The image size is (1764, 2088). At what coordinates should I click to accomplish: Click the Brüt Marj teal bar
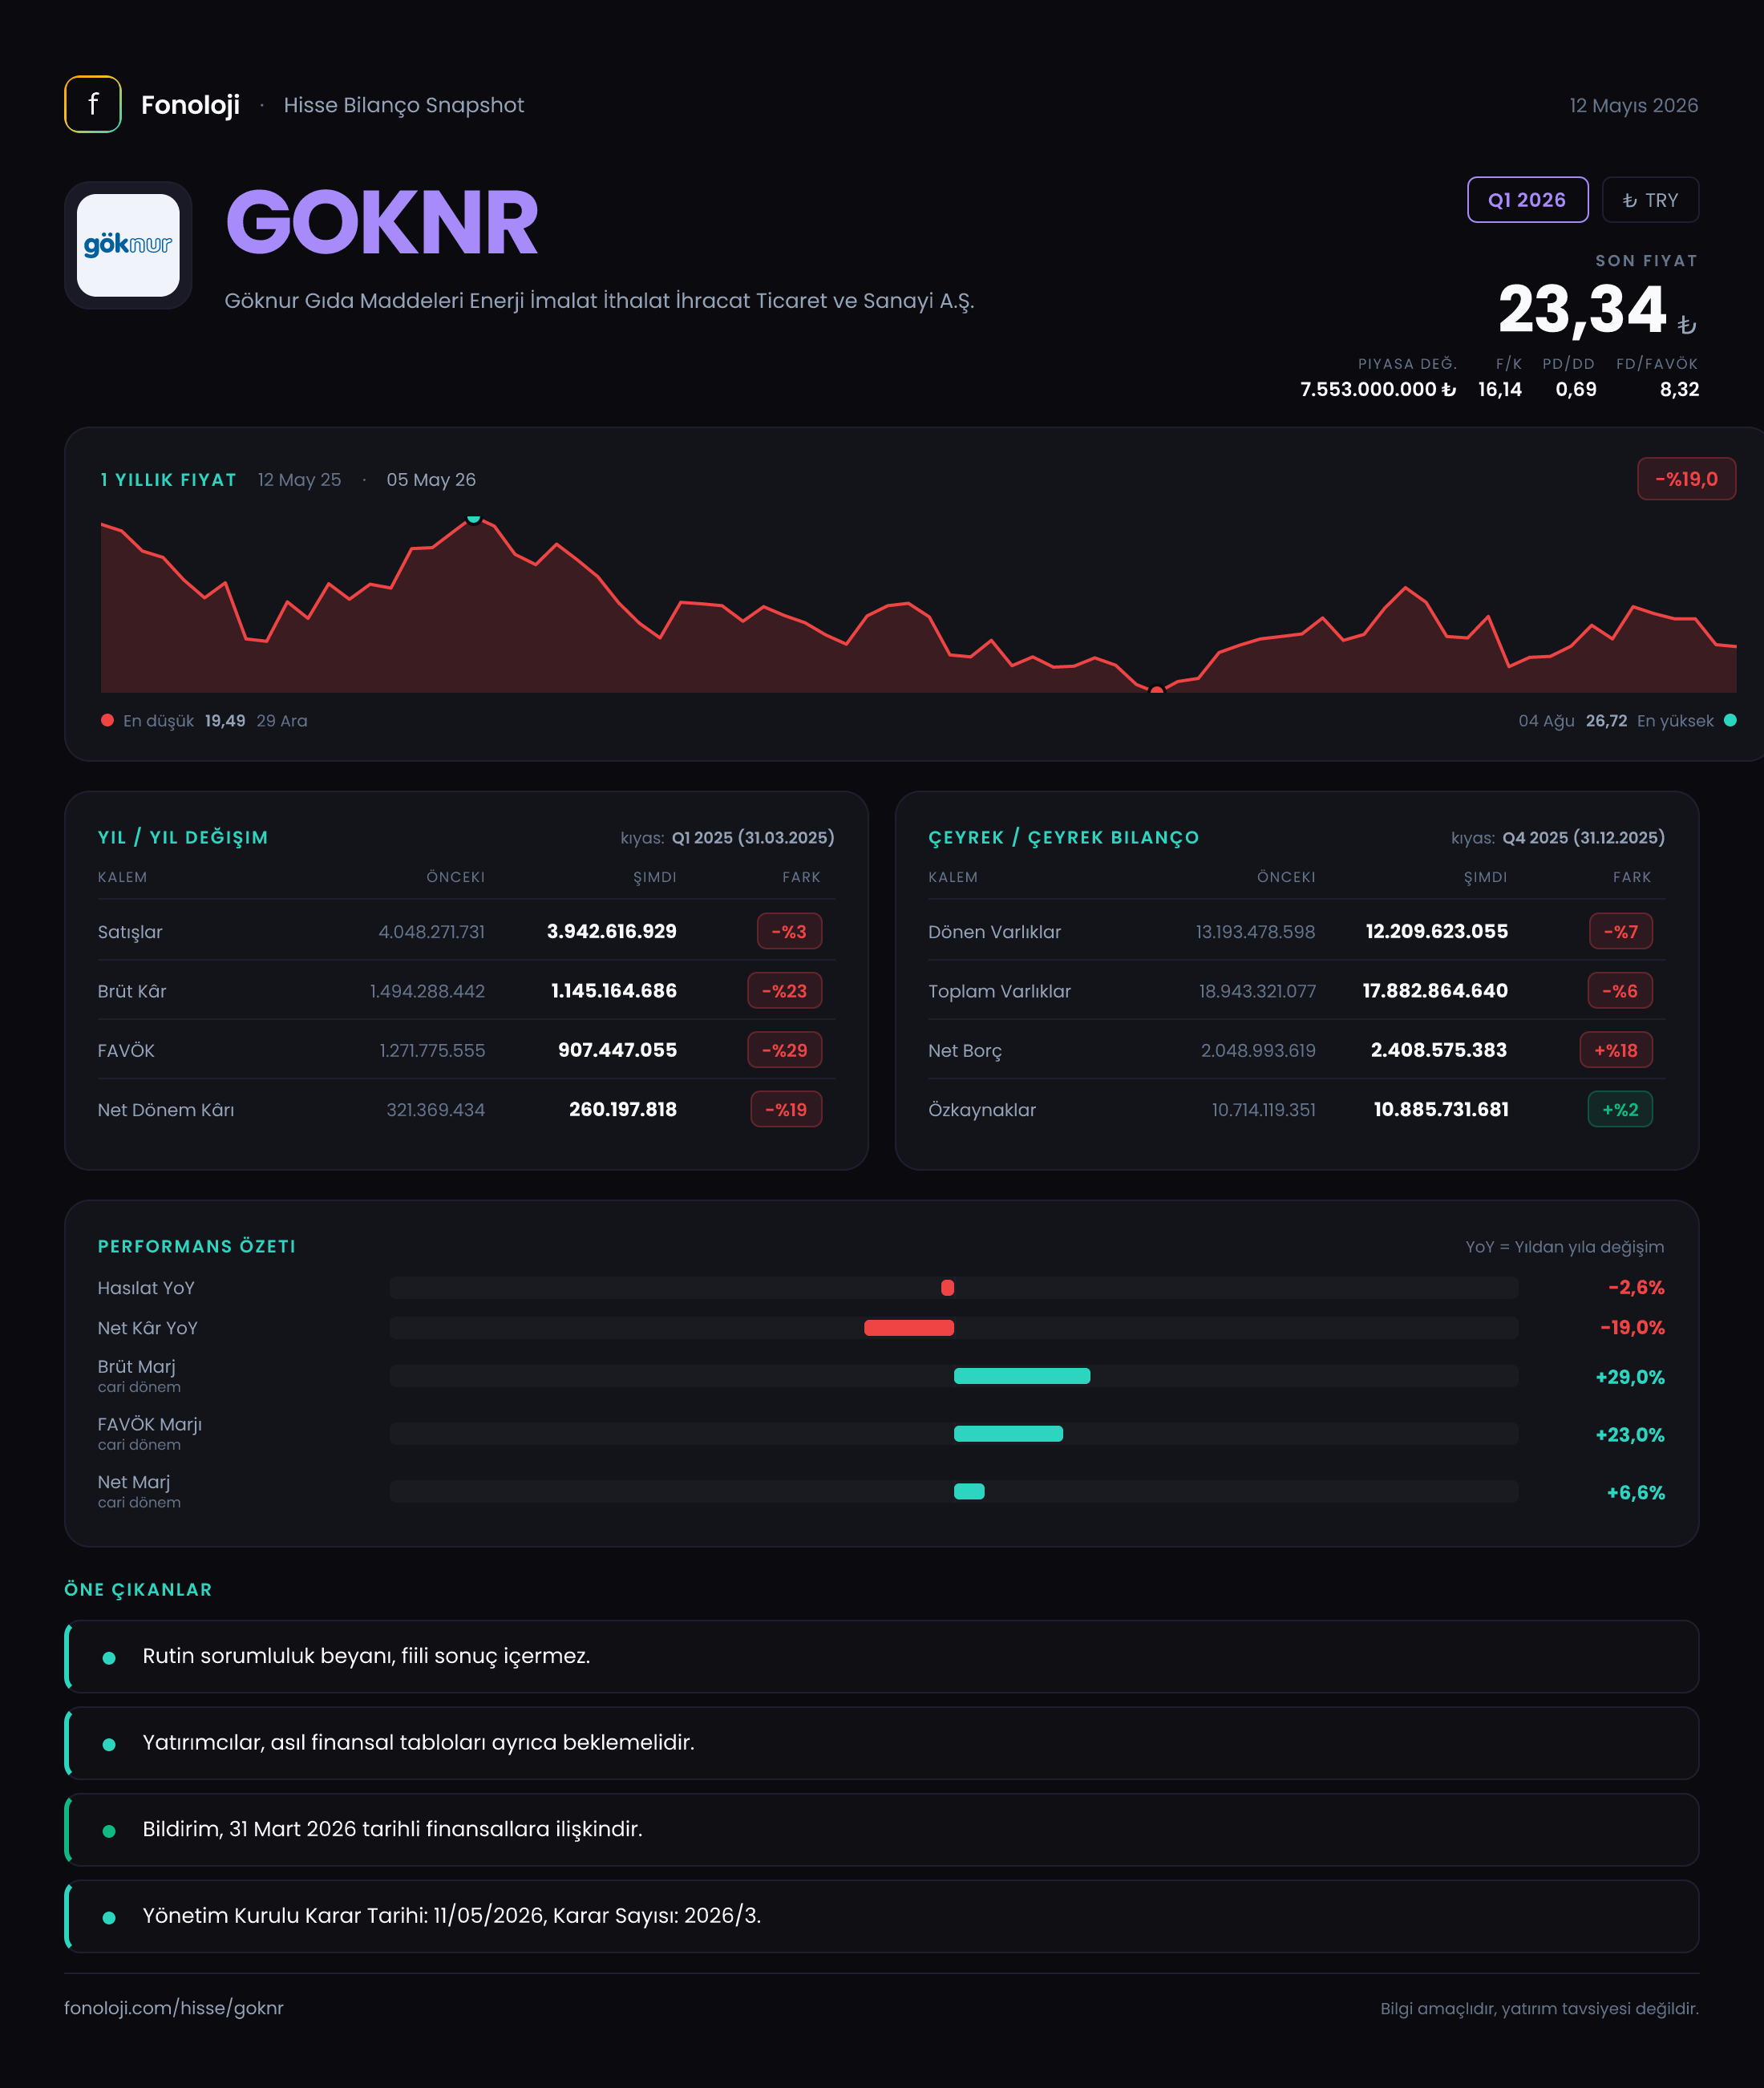click(x=1022, y=1376)
